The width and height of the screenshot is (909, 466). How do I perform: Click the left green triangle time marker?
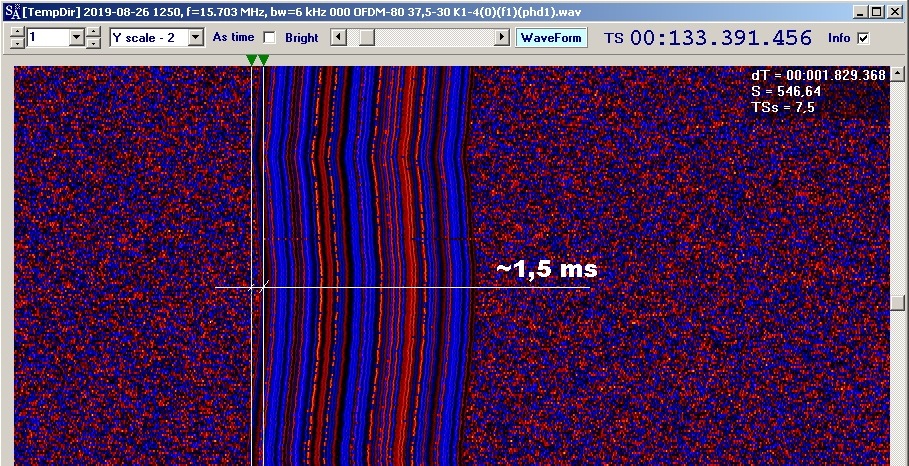coord(252,60)
